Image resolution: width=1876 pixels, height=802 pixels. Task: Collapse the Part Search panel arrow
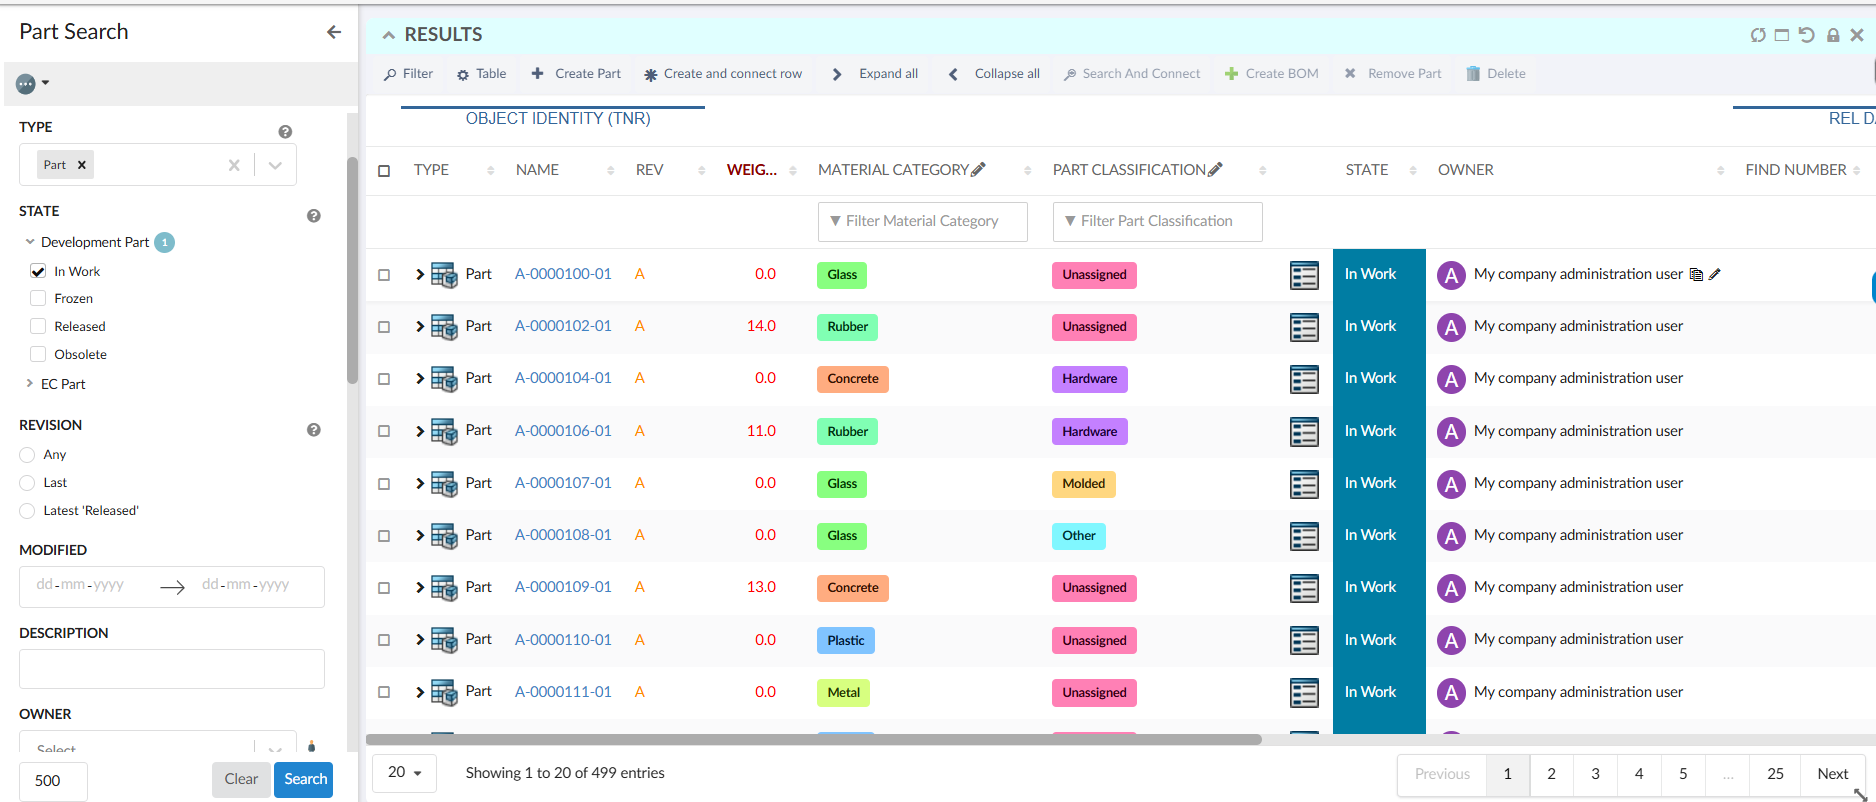334,32
